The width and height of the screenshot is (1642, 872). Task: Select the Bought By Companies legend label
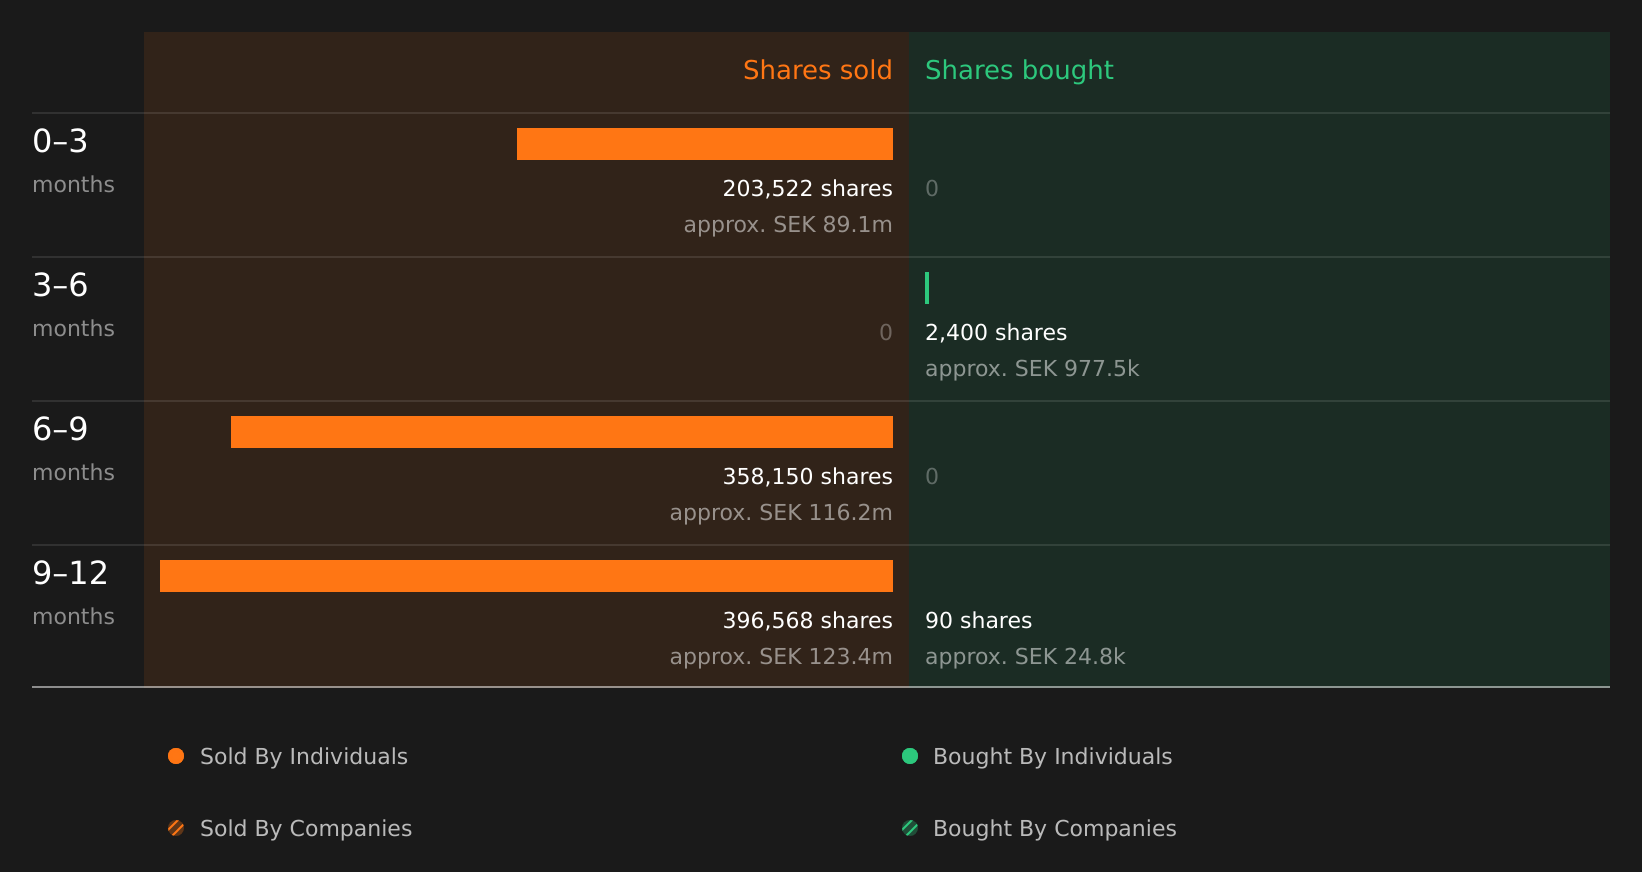click(1055, 829)
